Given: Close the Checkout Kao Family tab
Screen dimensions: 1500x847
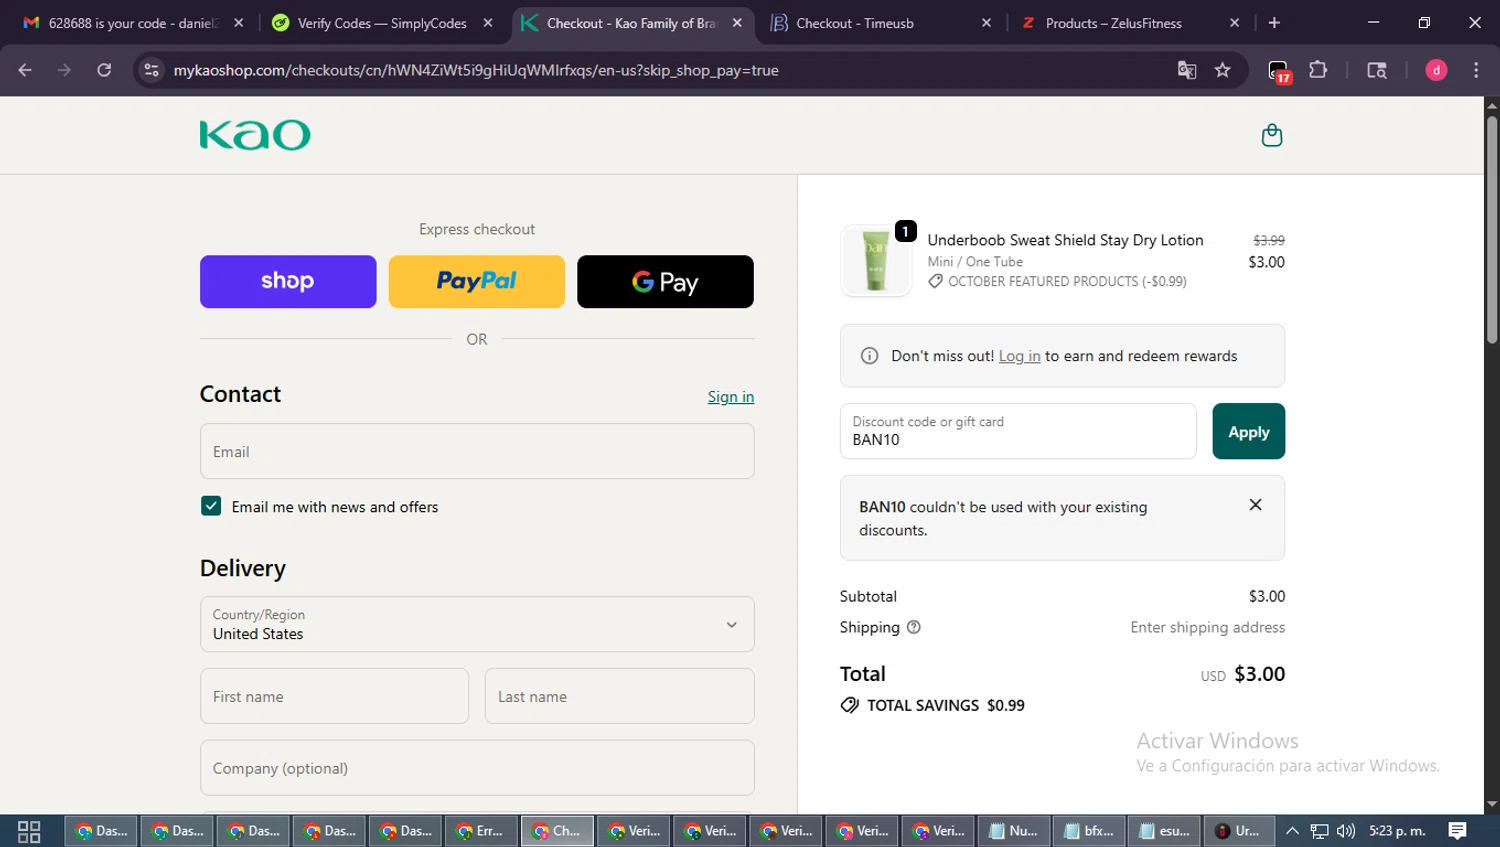Looking at the screenshot, I should (x=737, y=23).
